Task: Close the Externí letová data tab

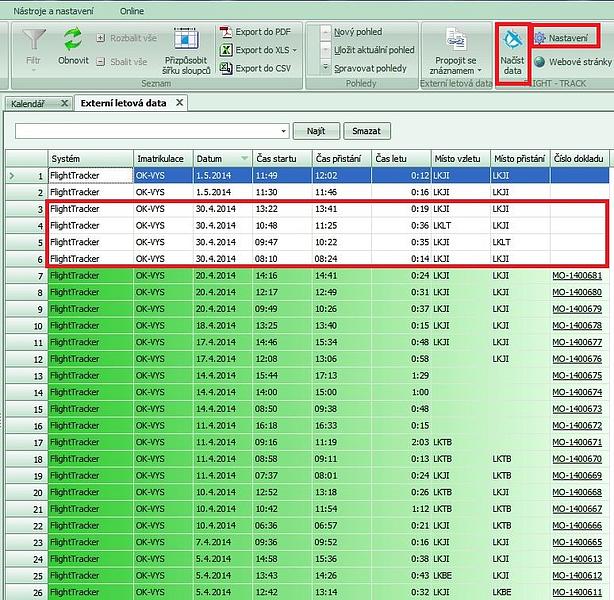Action: (180, 103)
